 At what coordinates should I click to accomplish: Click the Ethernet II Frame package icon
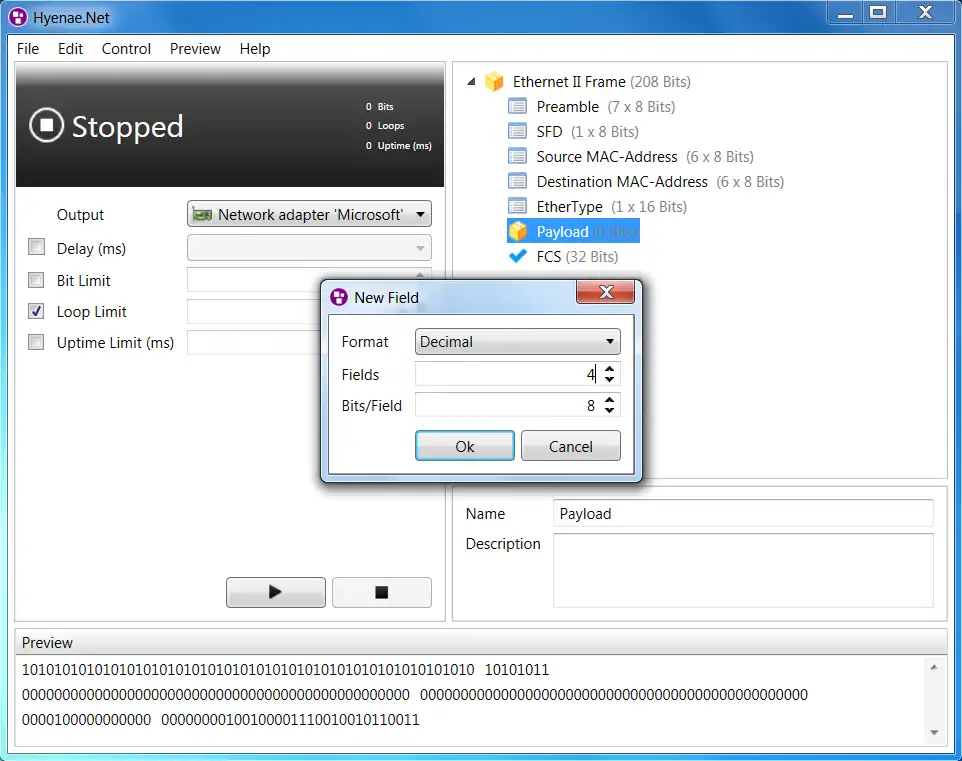494,82
